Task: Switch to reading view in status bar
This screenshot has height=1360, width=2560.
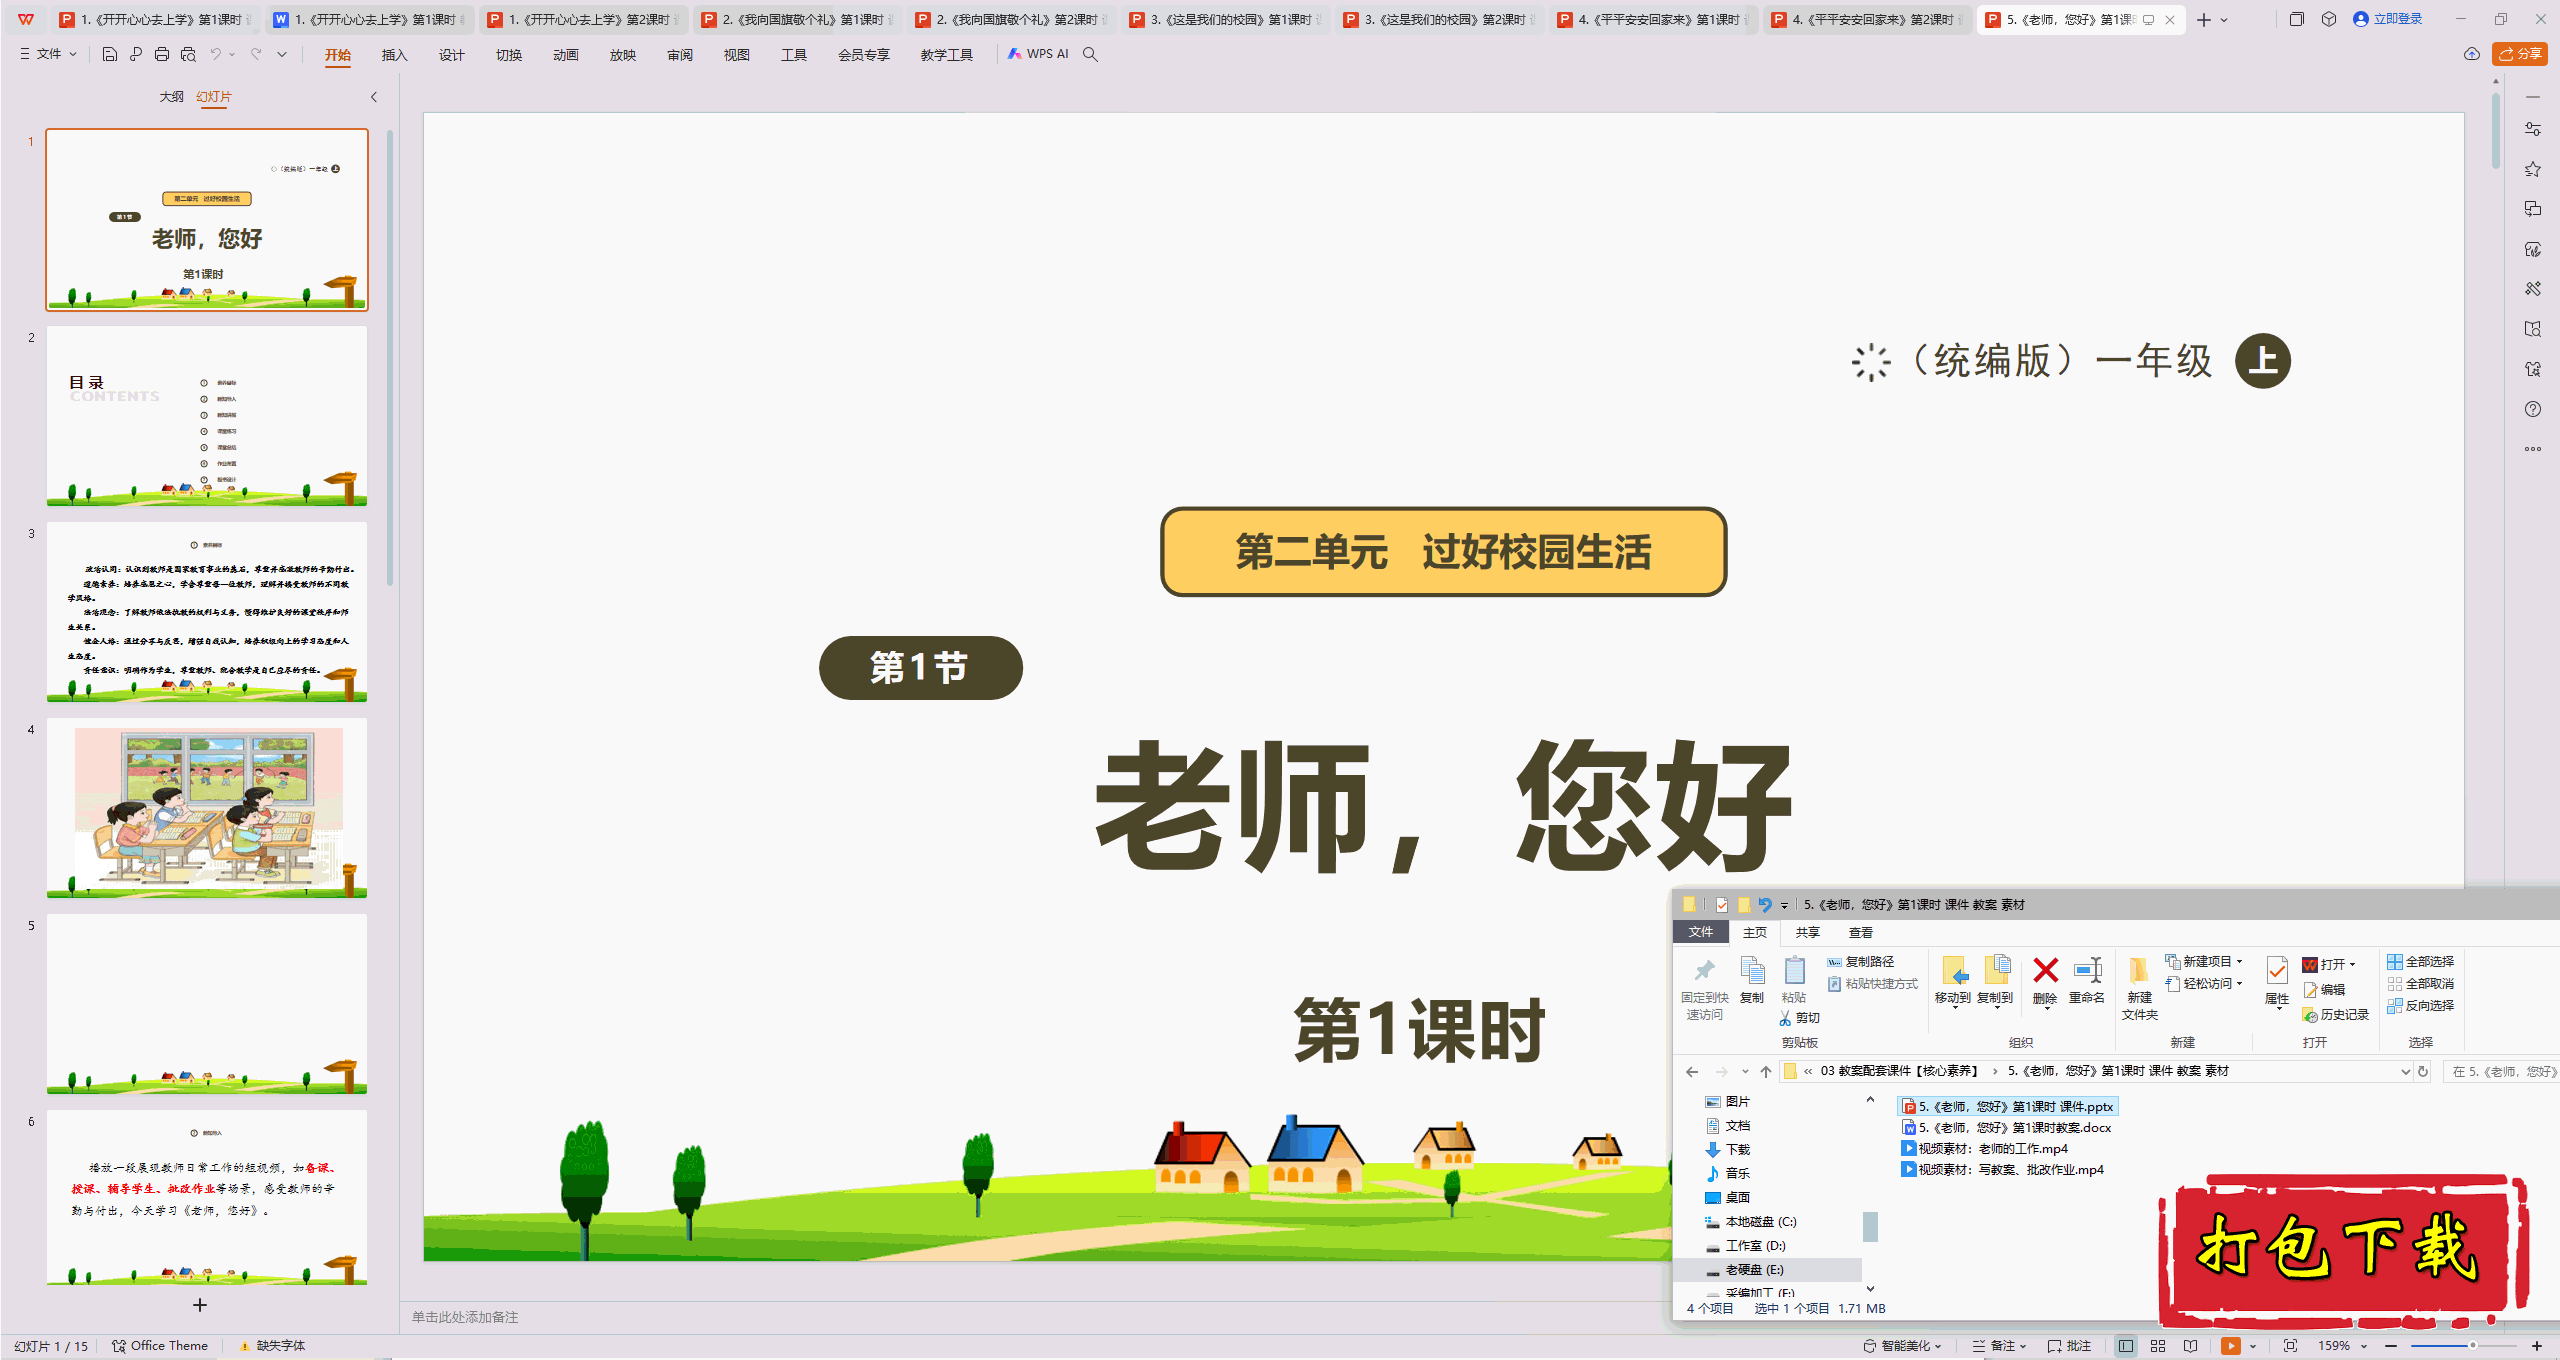Action: pyautogui.click(x=2191, y=1346)
